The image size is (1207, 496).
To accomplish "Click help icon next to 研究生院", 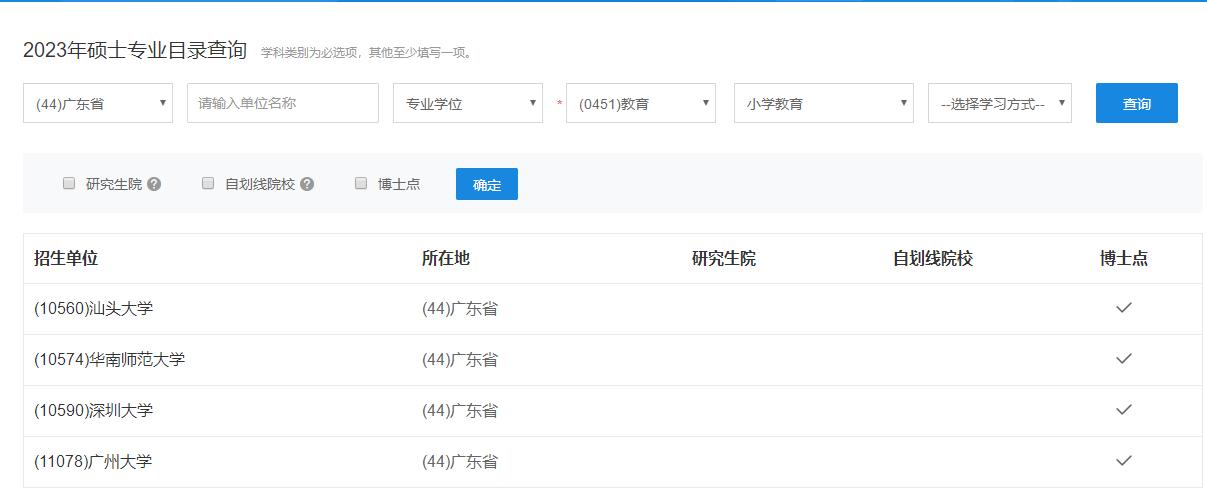I will coord(154,184).
